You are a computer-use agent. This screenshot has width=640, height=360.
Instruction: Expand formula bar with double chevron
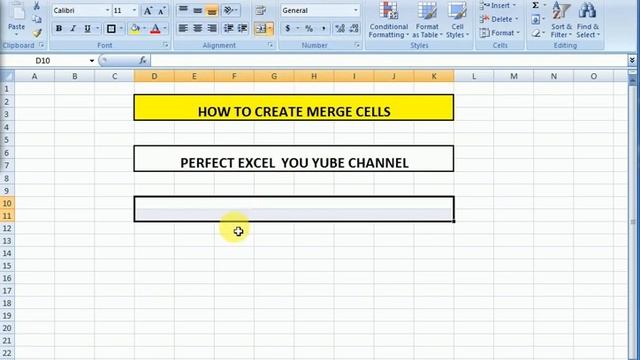[632, 60]
